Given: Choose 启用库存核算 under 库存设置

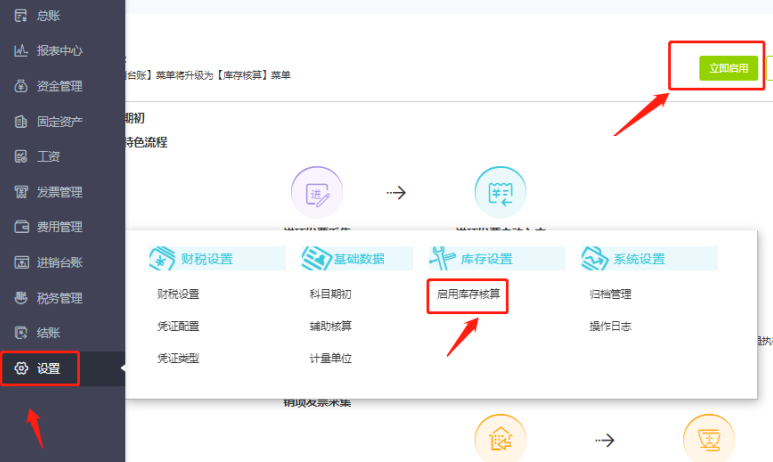Looking at the screenshot, I should [468, 294].
